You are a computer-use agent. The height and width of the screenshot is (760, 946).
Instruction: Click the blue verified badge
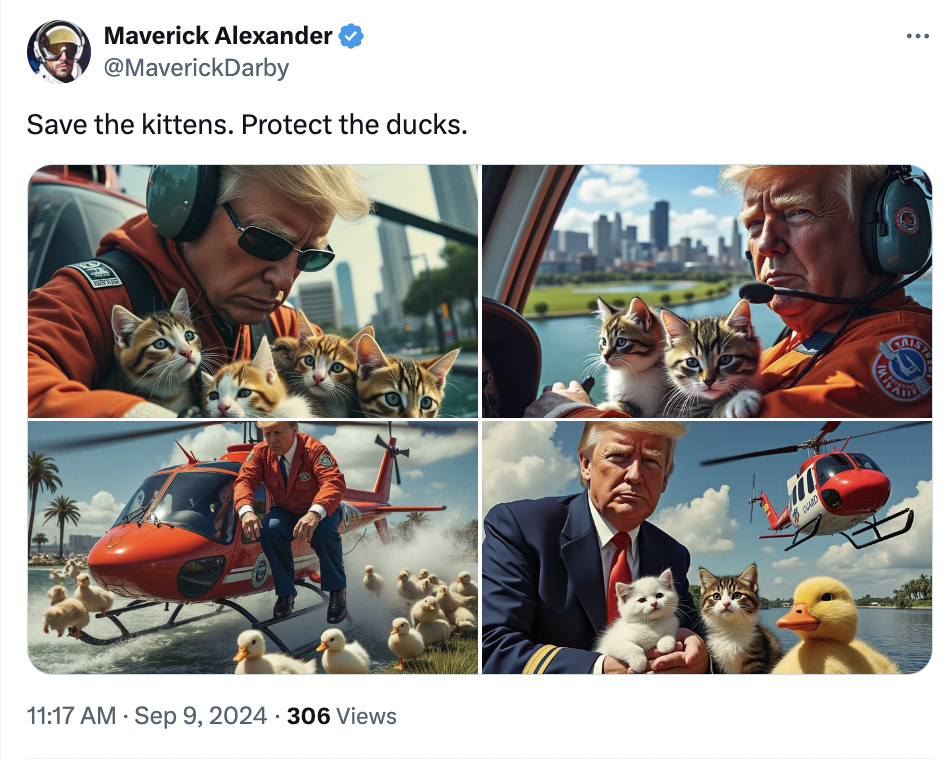[350, 37]
